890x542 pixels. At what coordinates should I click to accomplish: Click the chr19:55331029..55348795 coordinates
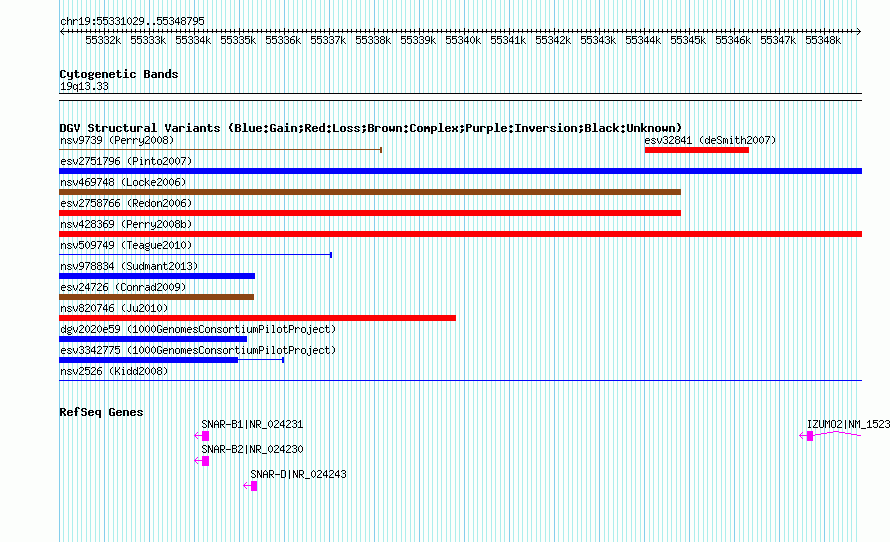pos(132,21)
